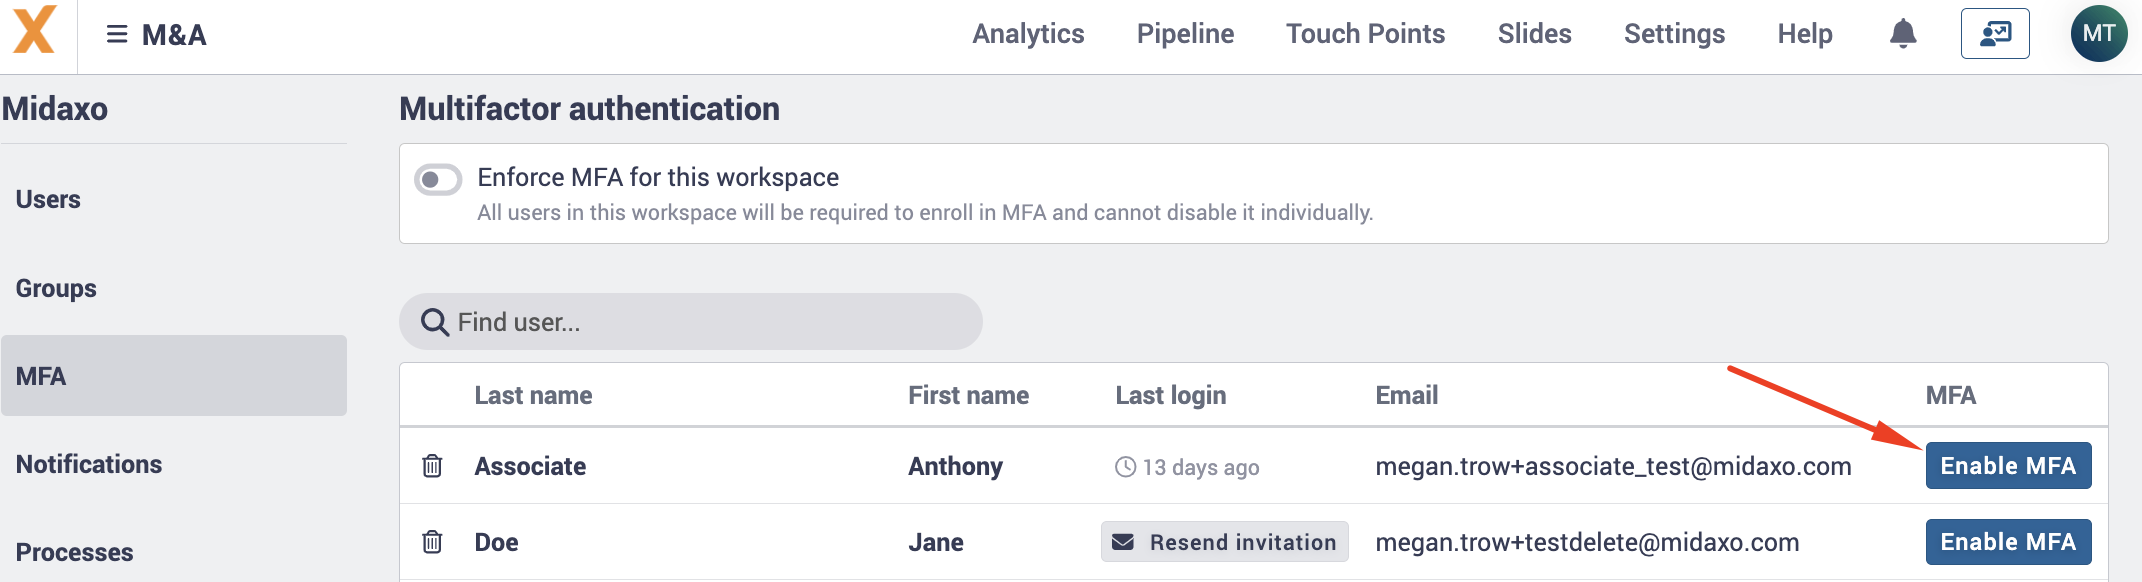The image size is (2142, 582).
Task: Focus the Find user search field
Action: click(x=691, y=322)
